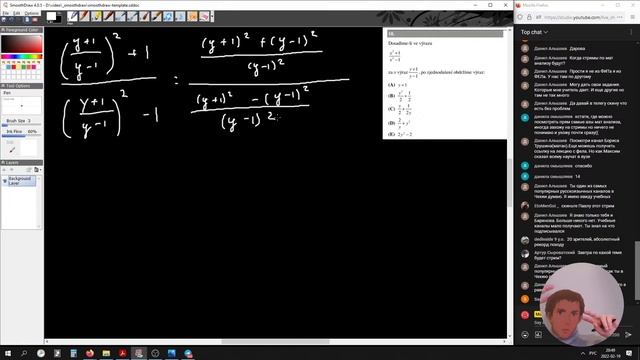Select the water drop blur tool
The width and height of the screenshot is (640, 360).
(x=180, y=16)
